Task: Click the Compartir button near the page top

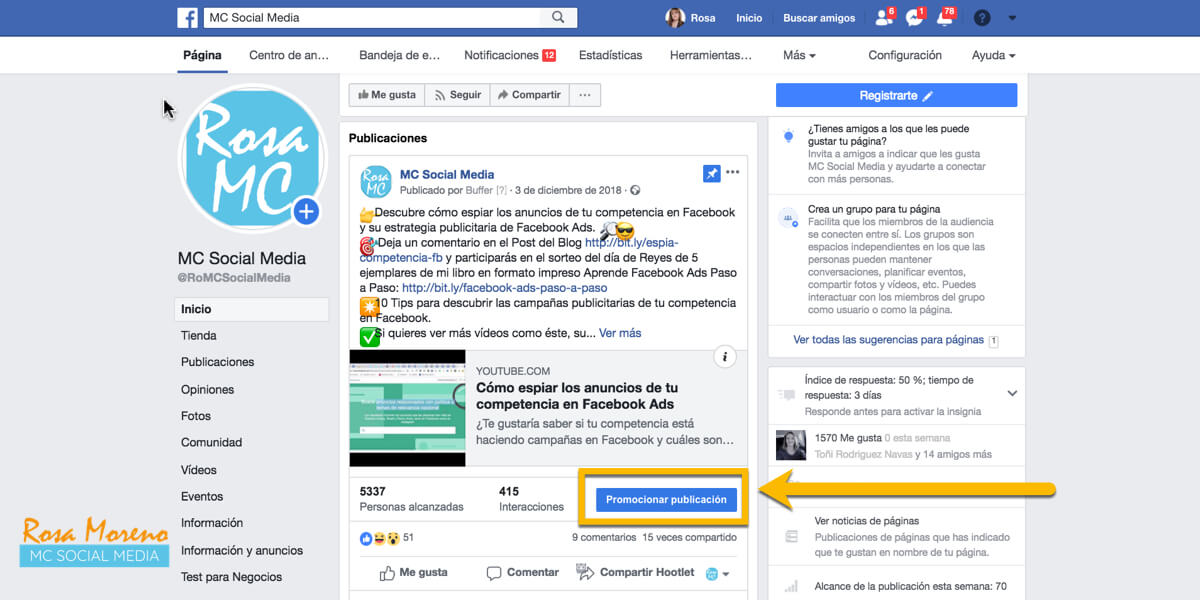Action: tap(529, 95)
